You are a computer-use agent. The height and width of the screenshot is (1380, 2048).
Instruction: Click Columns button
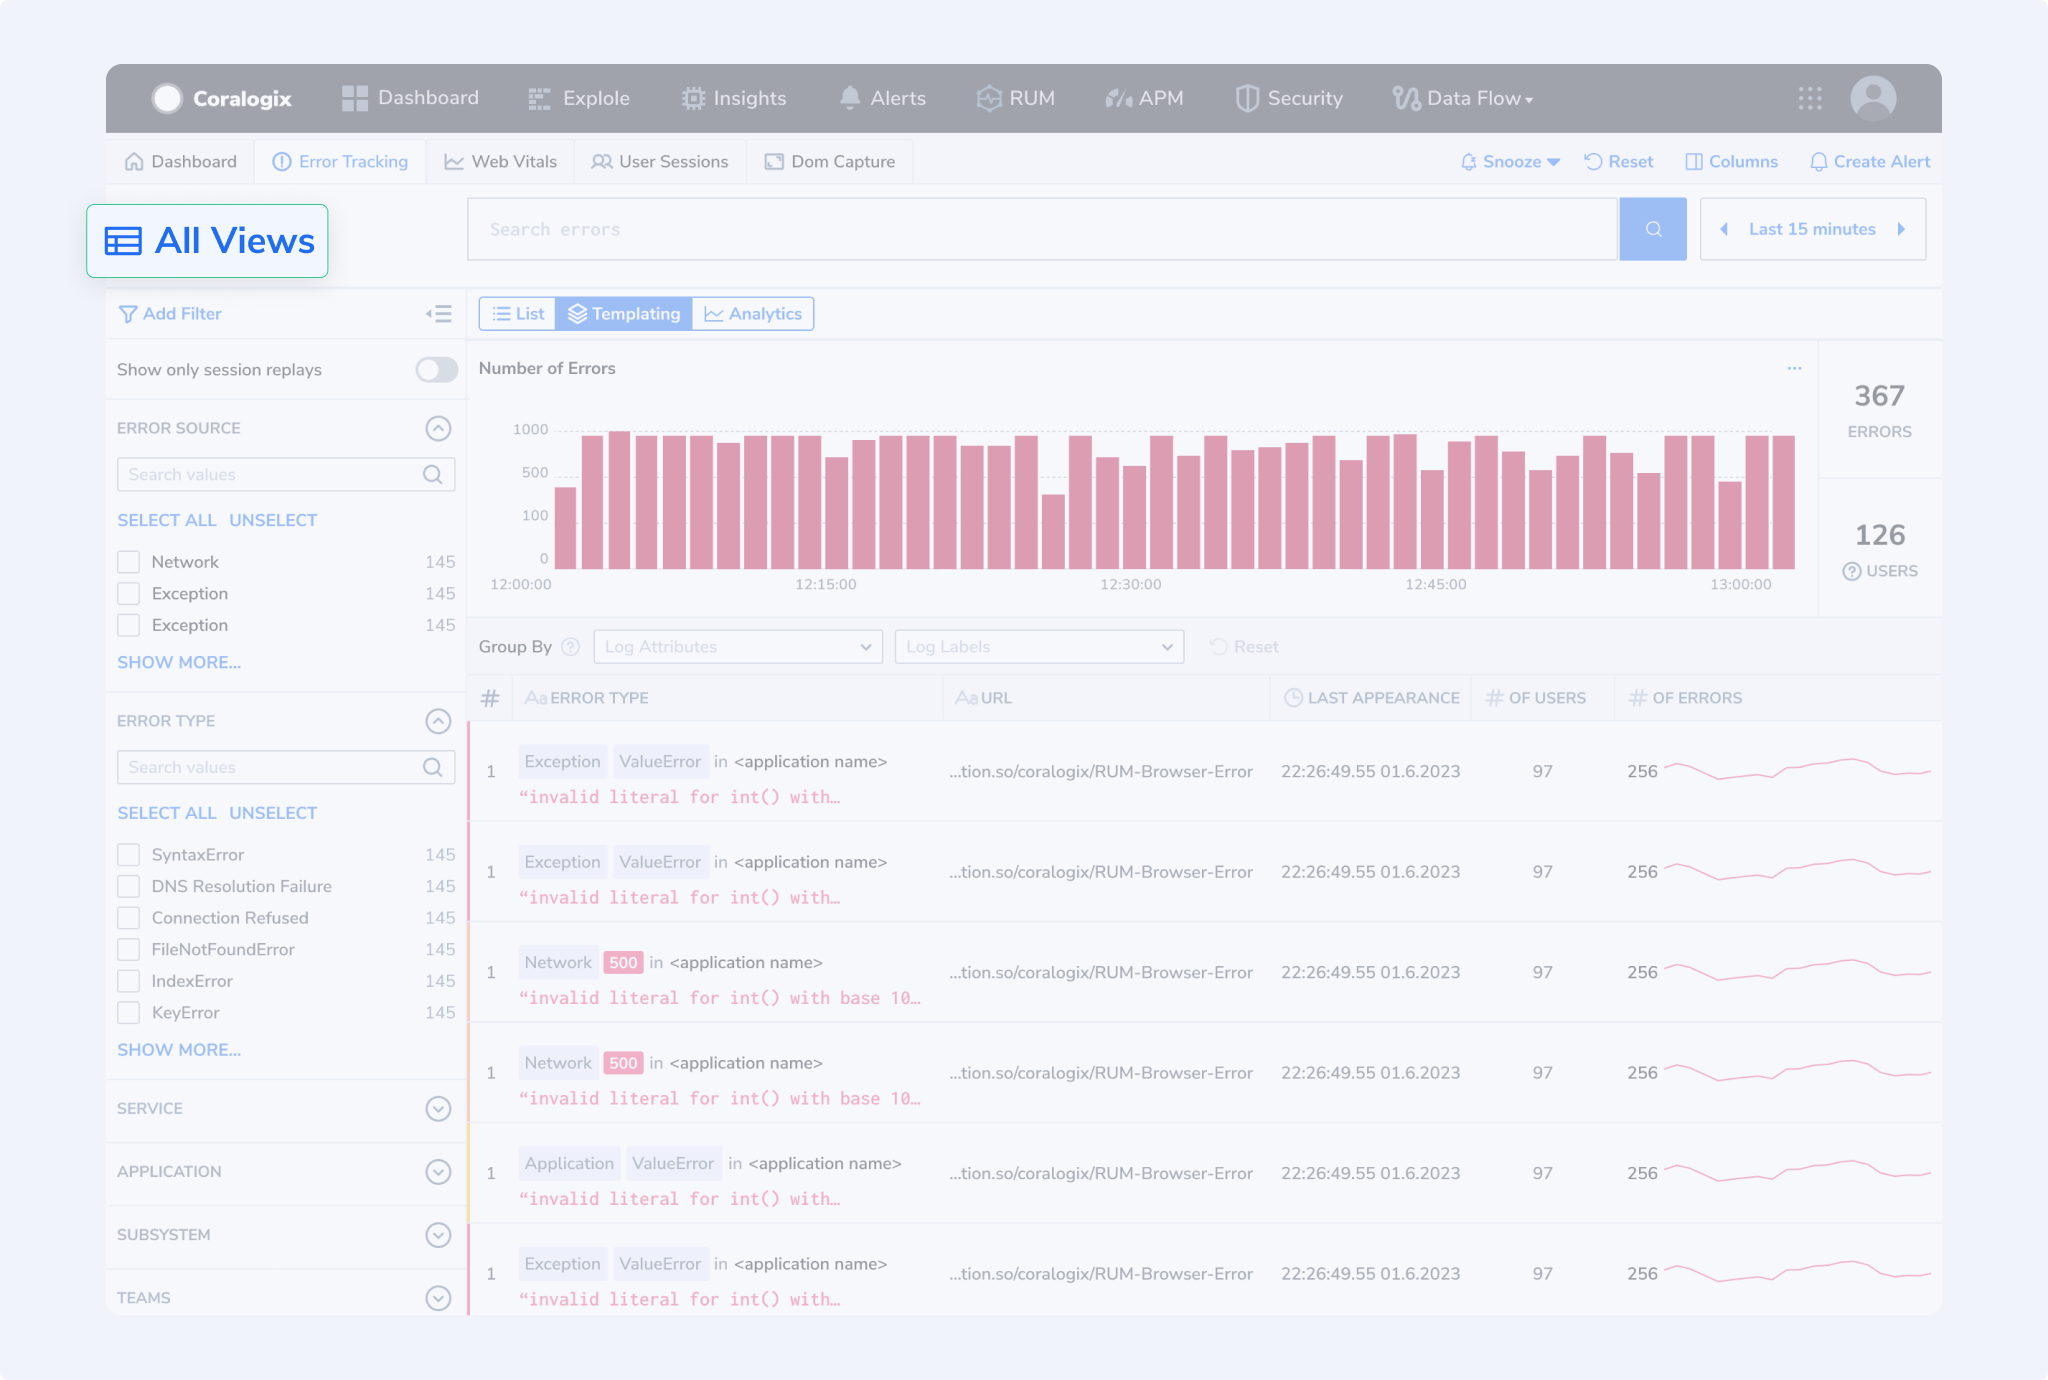[1731, 161]
